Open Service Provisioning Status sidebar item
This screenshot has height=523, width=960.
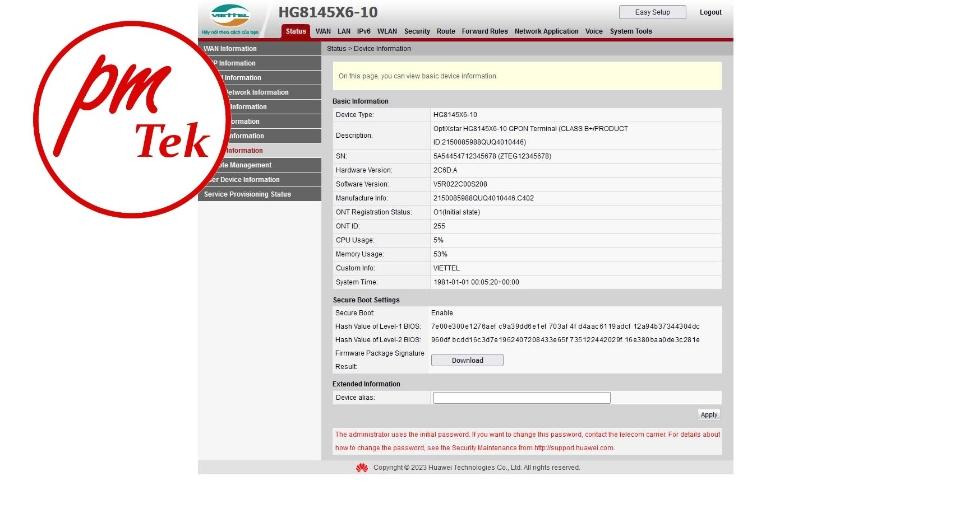coord(260,194)
